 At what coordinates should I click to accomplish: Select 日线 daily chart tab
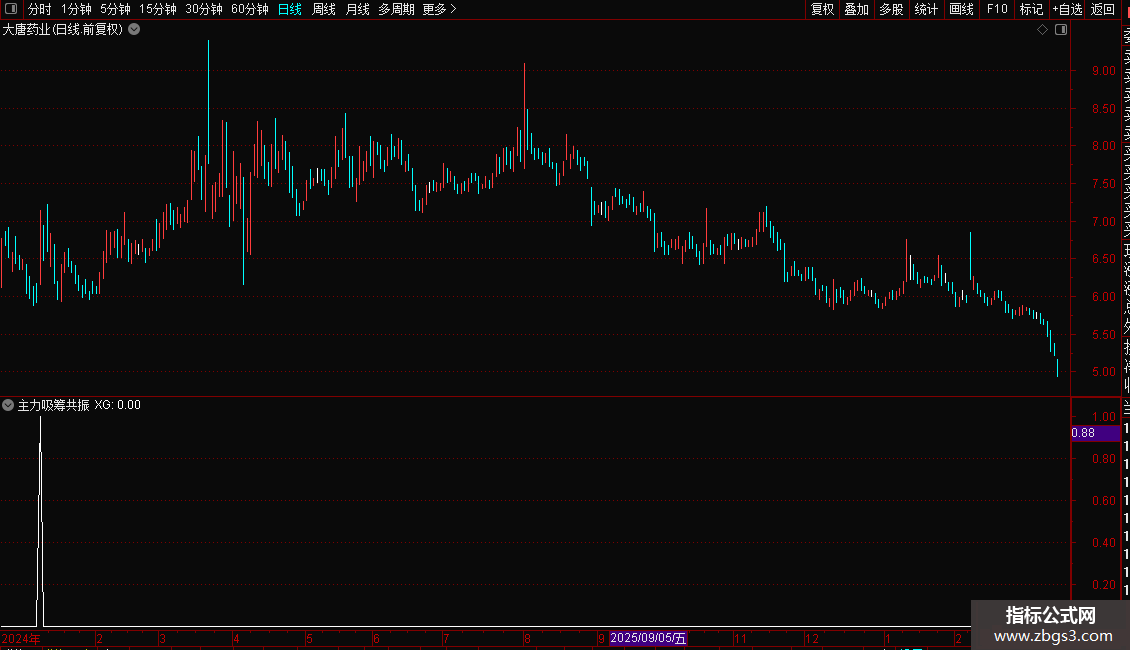290,9
